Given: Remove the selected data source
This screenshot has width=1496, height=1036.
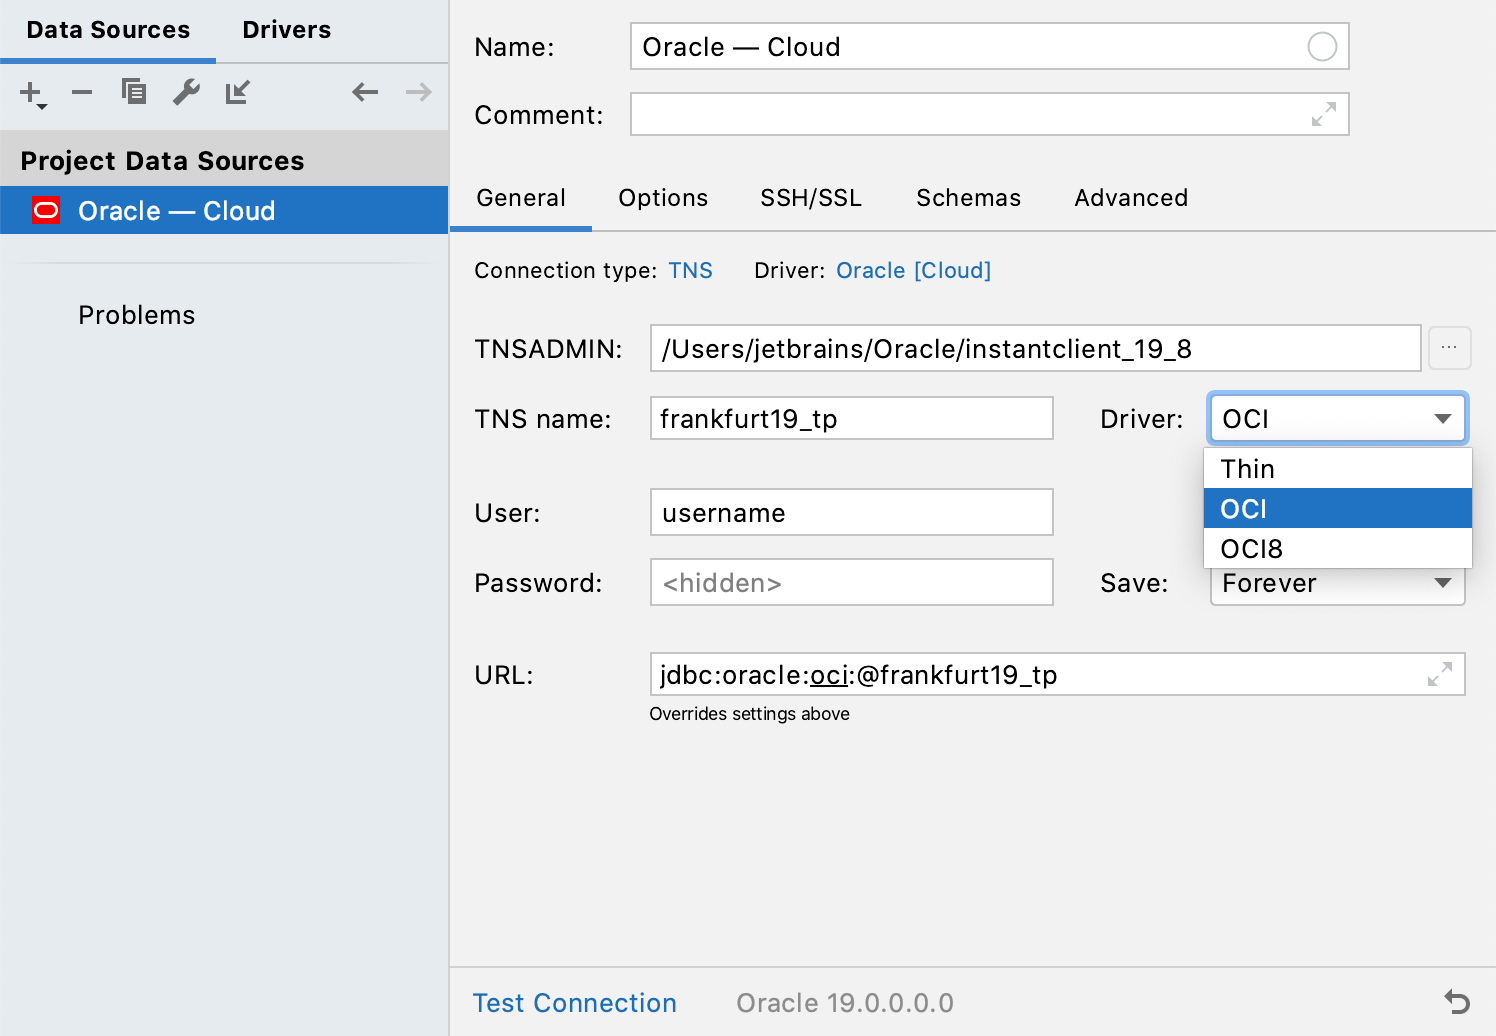Looking at the screenshot, I should point(81,92).
